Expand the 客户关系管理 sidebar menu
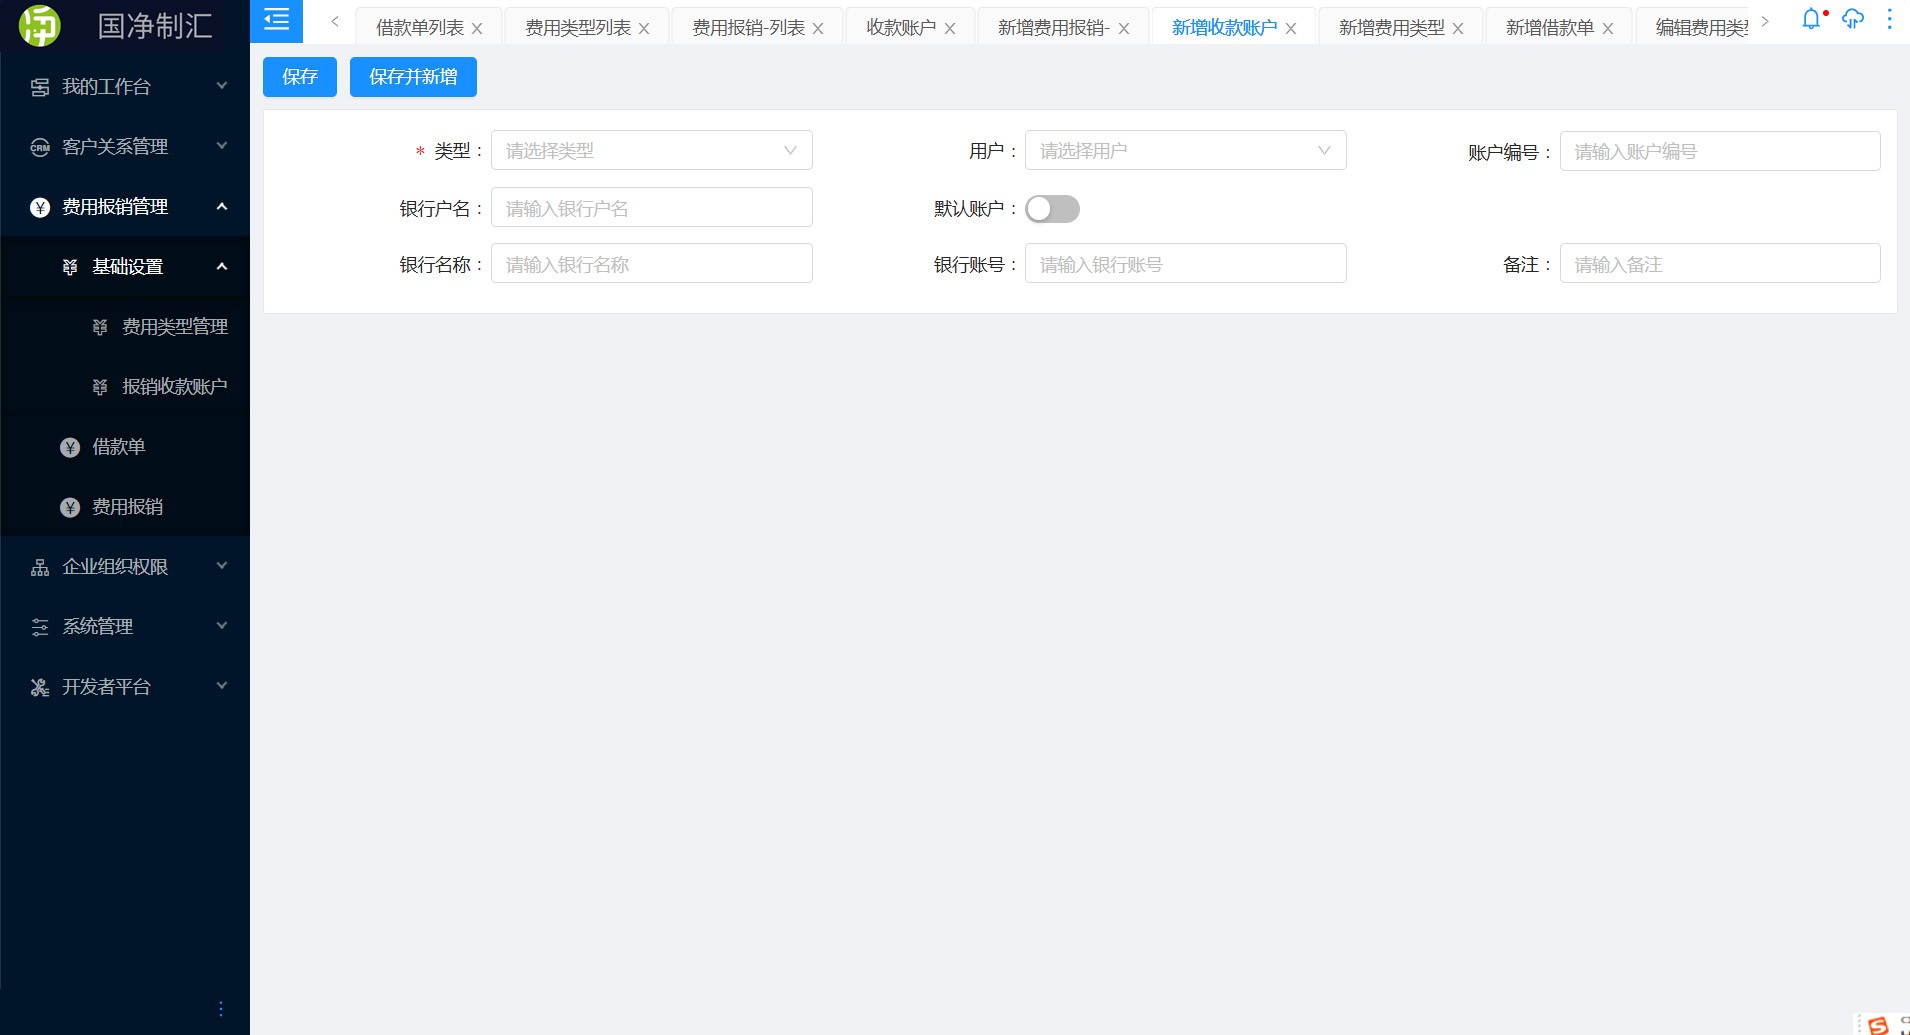The height and width of the screenshot is (1035, 1910). click(x=125, y=147)
